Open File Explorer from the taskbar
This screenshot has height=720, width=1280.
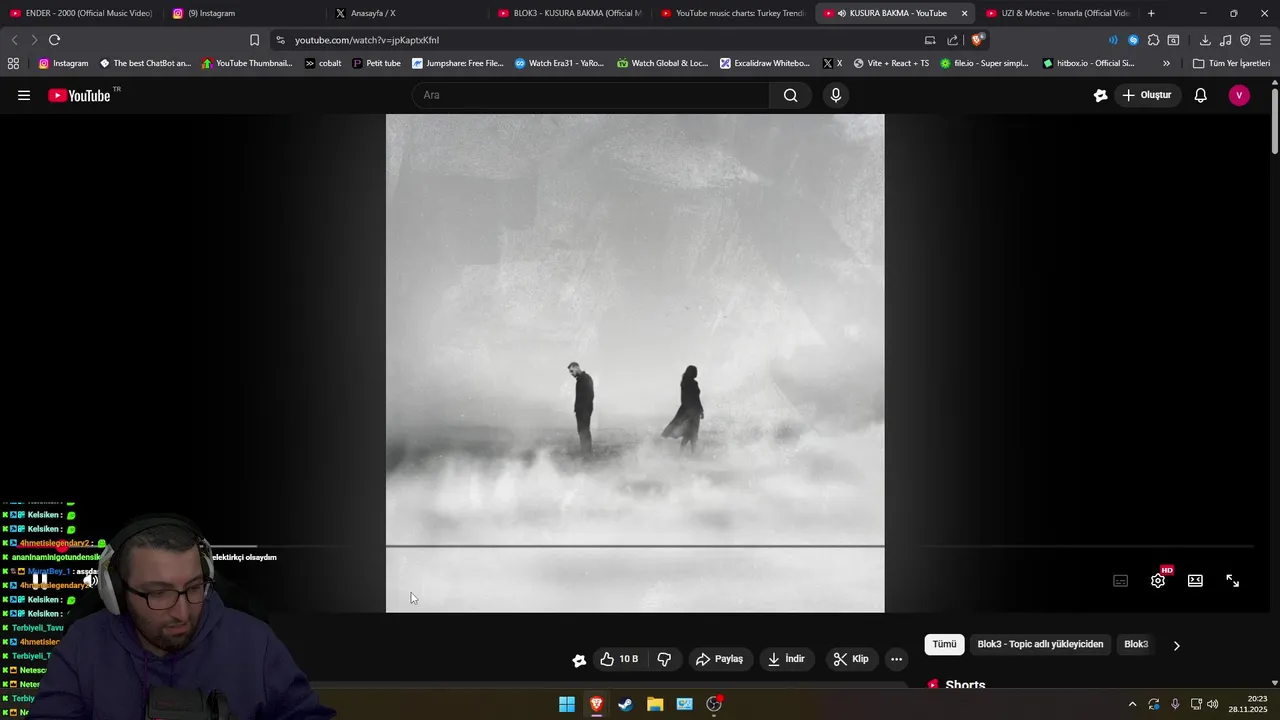[x=655, y=704]
